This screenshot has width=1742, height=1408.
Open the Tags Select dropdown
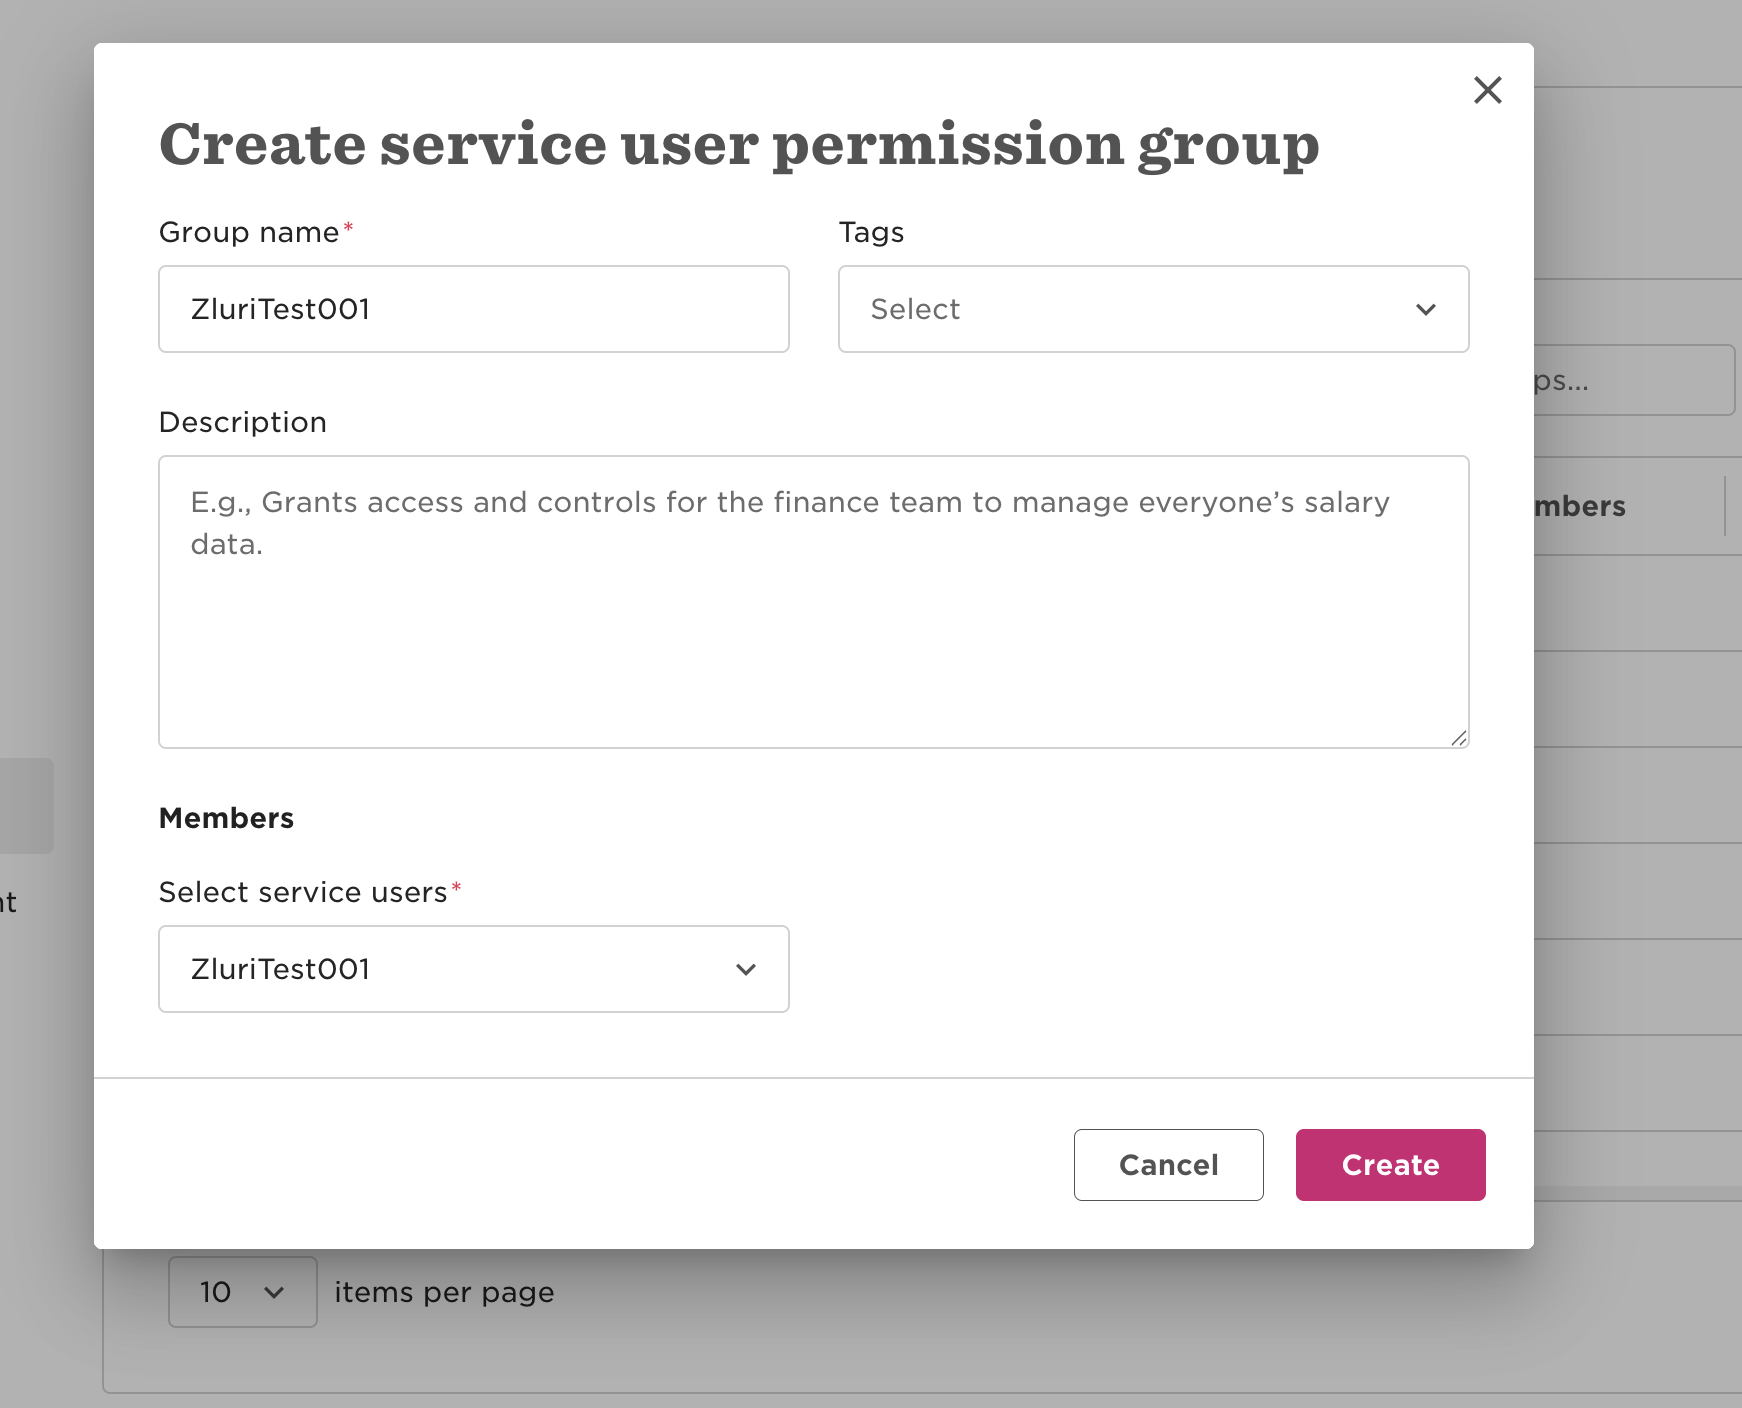pos(1153,309)
